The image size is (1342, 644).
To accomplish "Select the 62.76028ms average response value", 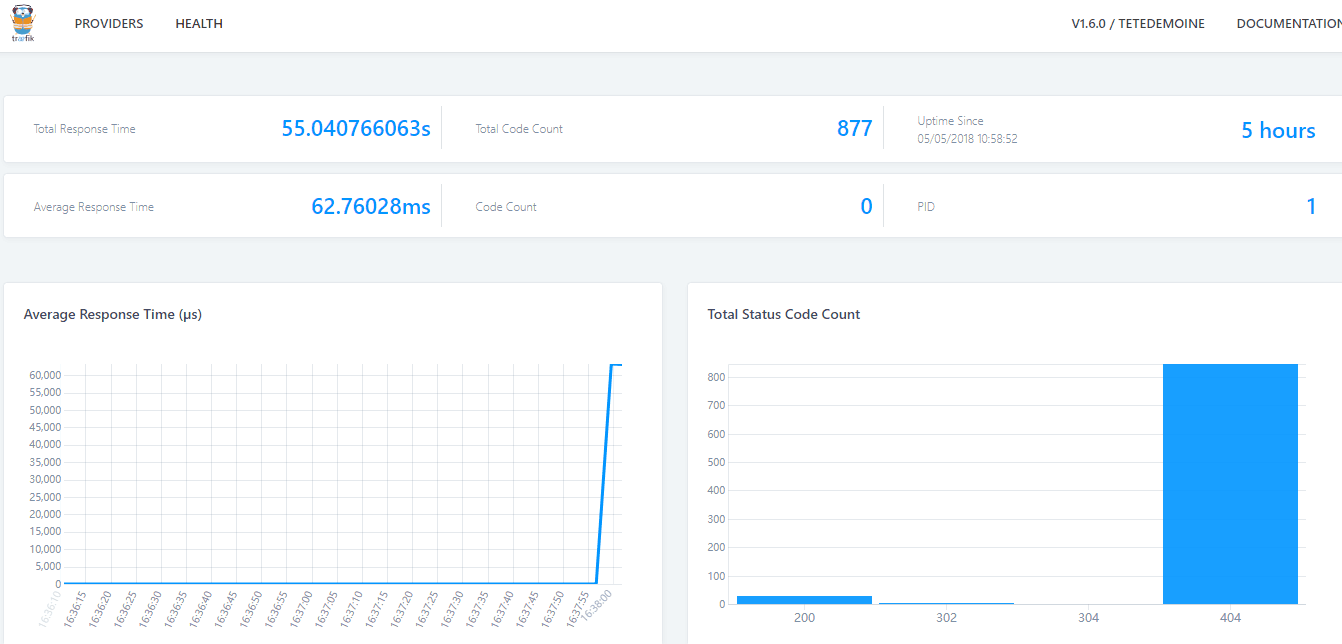I will pos(371,207).
